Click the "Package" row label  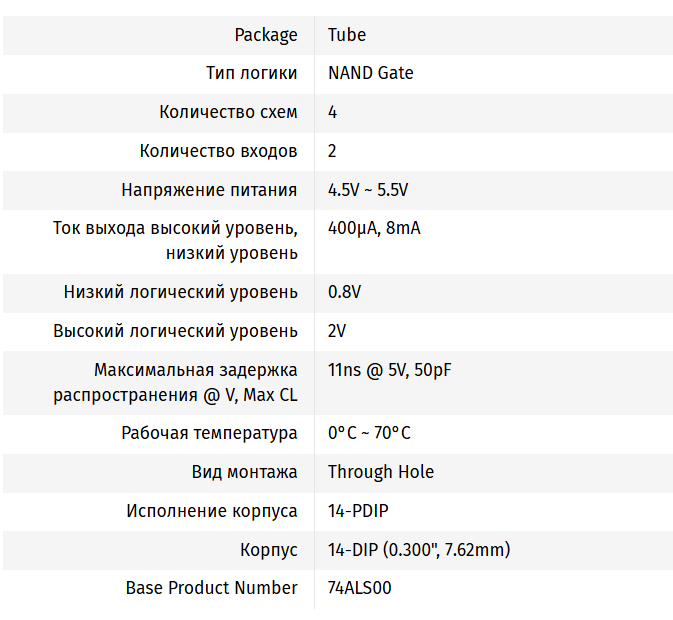[265, 35]
